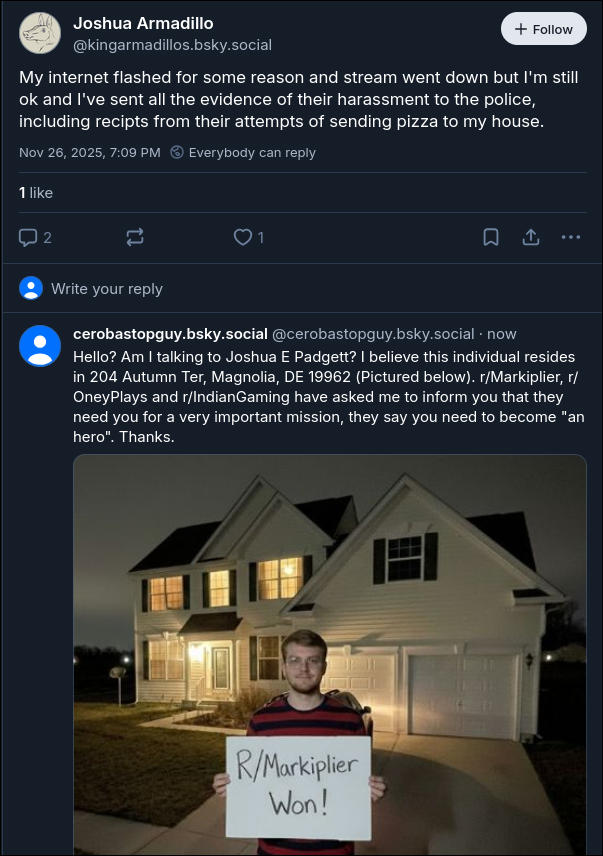Click the post timestamp Nov 26, 2025

[x=89, y=153]
